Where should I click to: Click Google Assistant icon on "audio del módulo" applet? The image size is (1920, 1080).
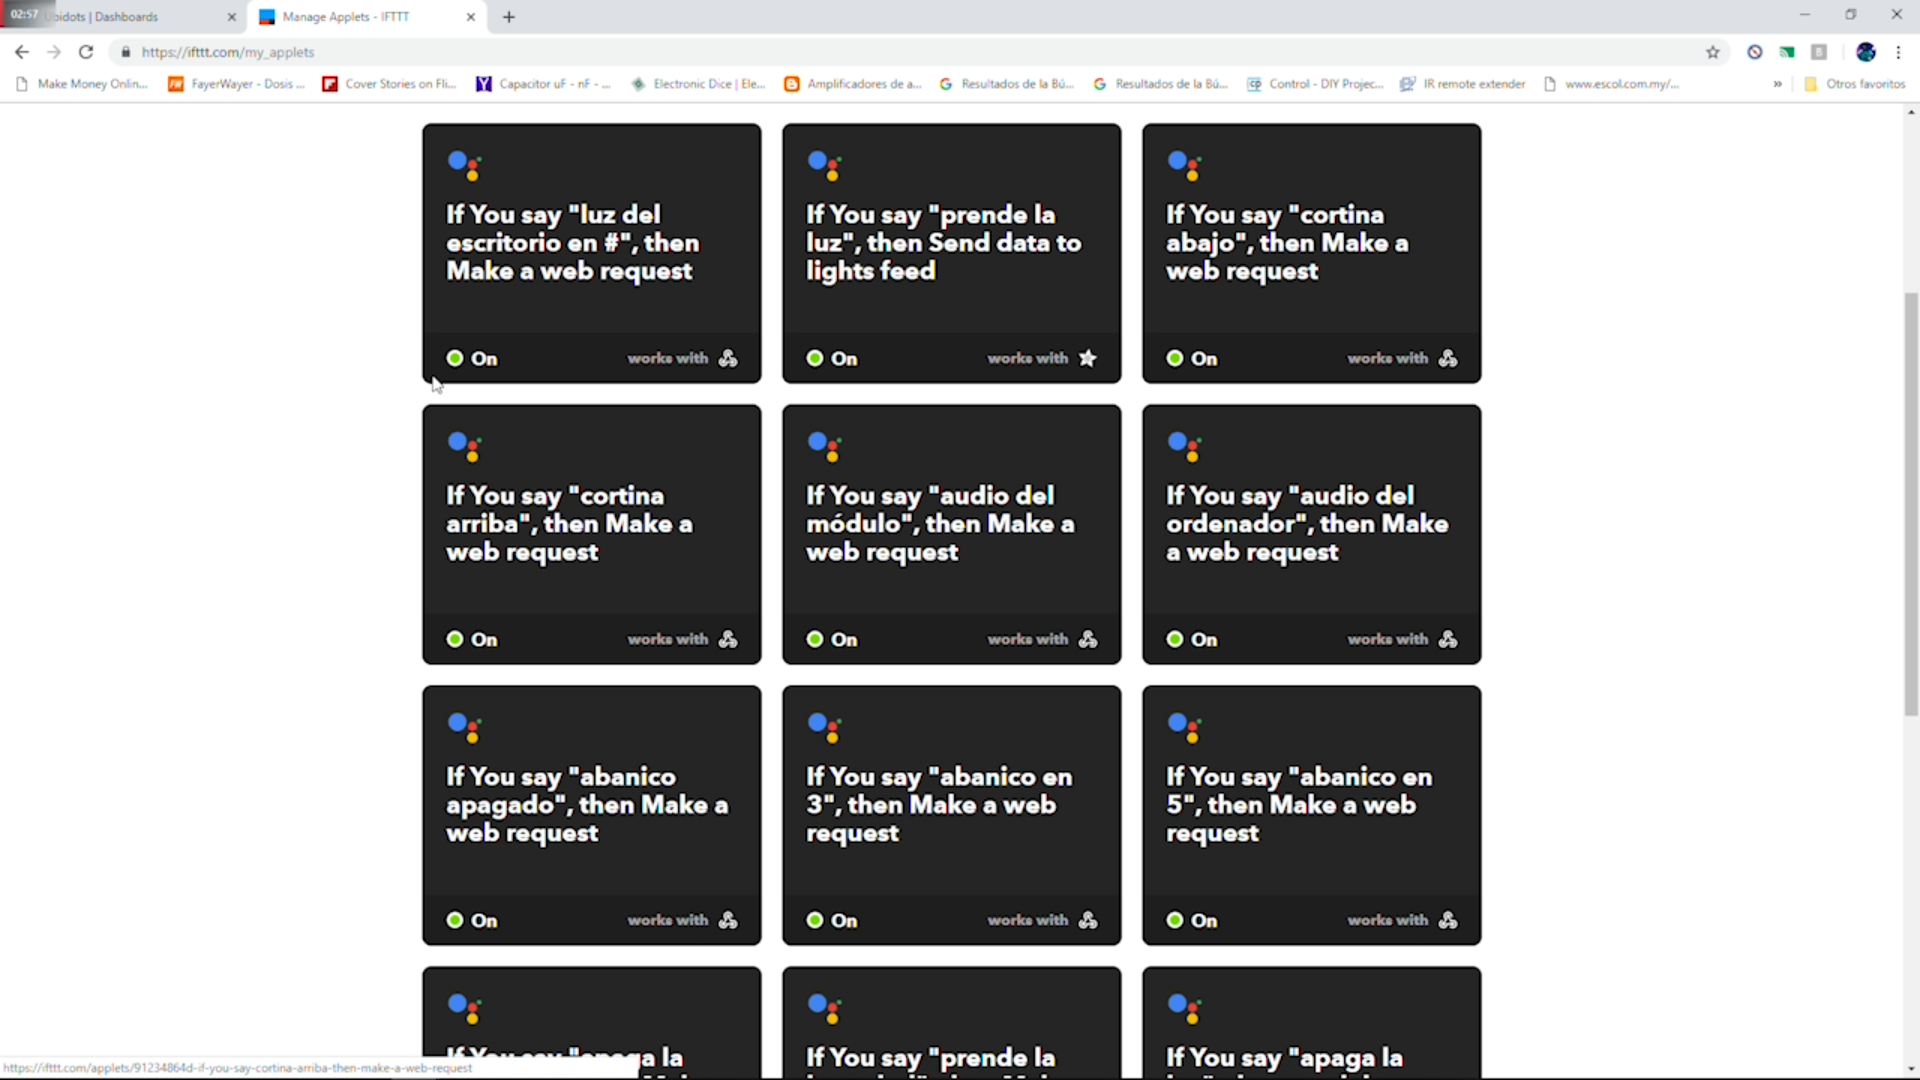[x=825, y=446]
